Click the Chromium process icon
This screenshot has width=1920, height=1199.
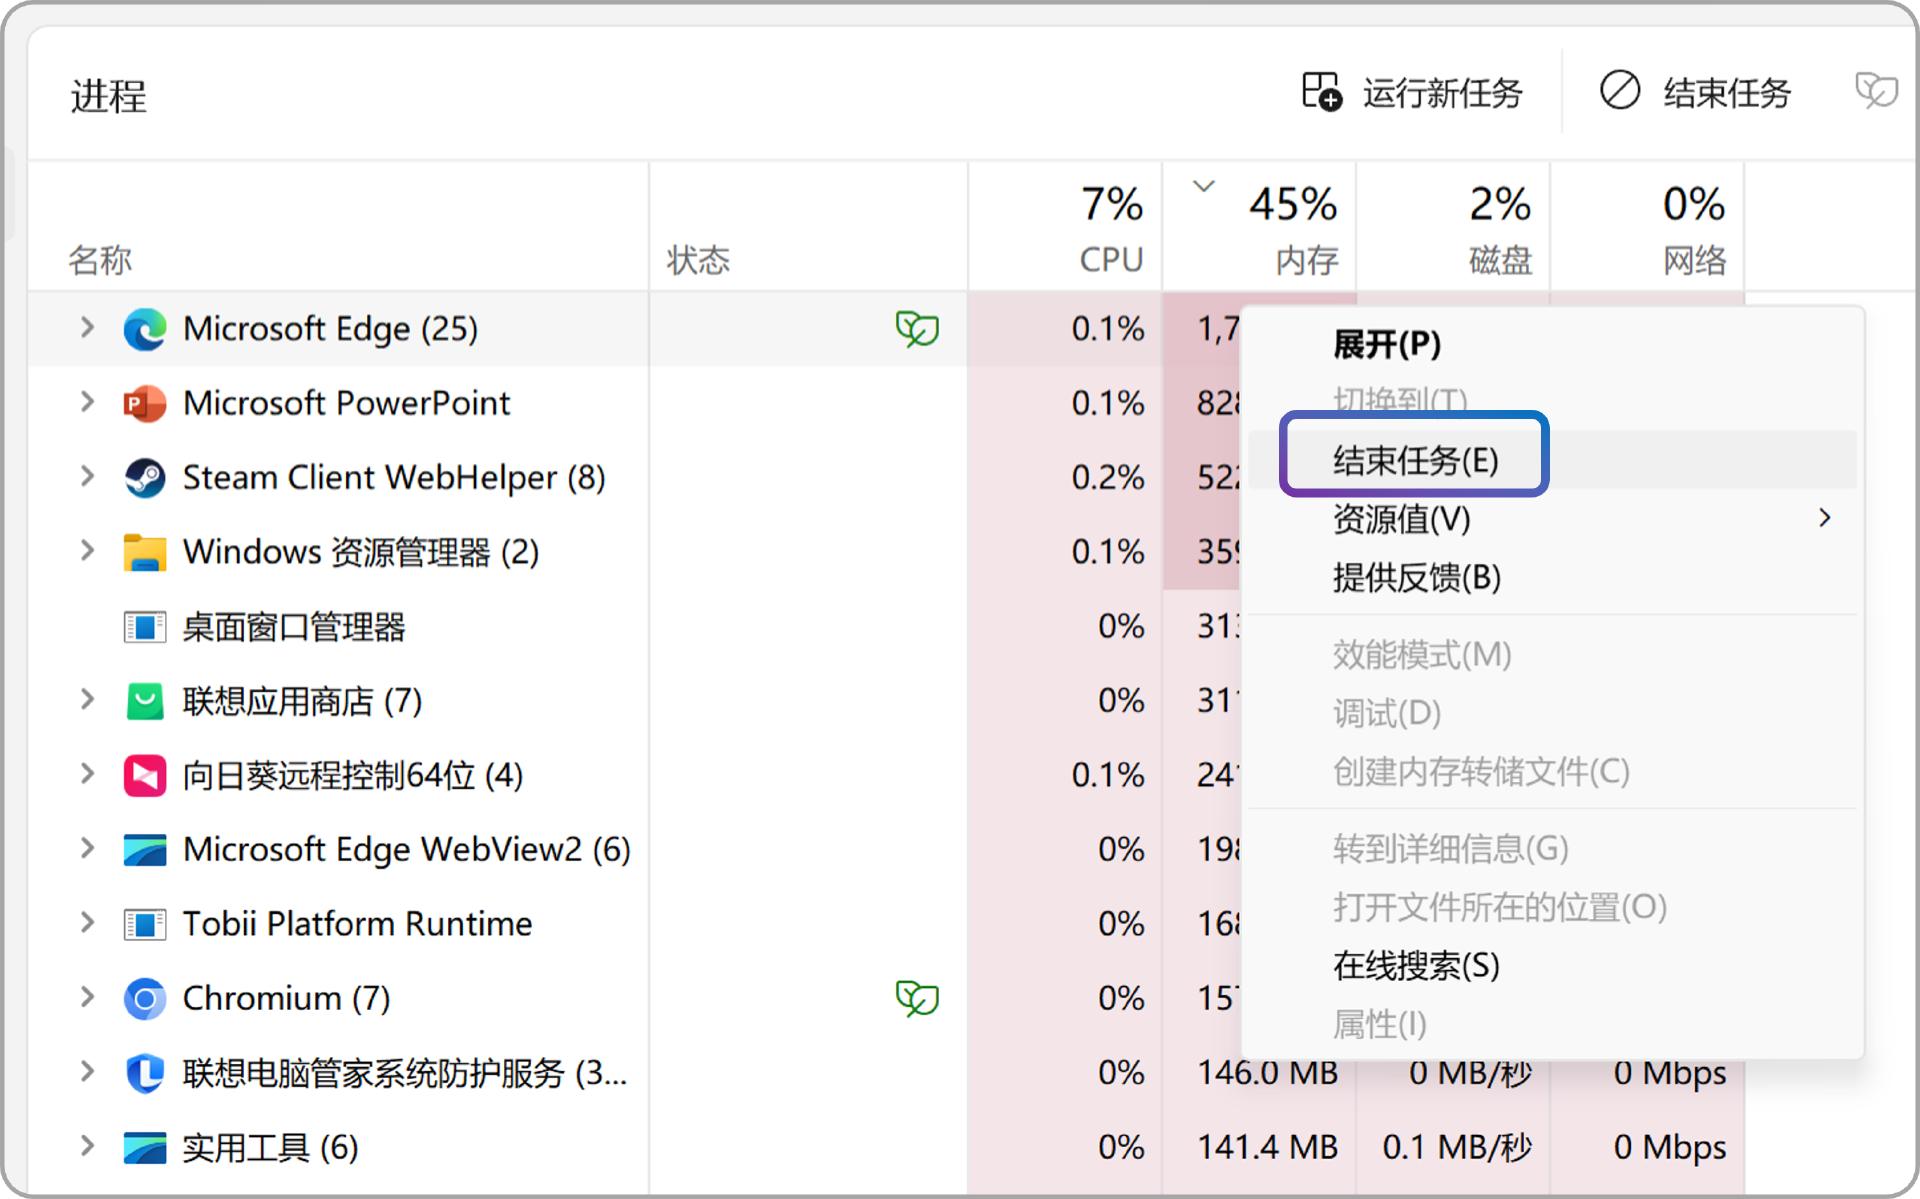[x=145, y=998]
